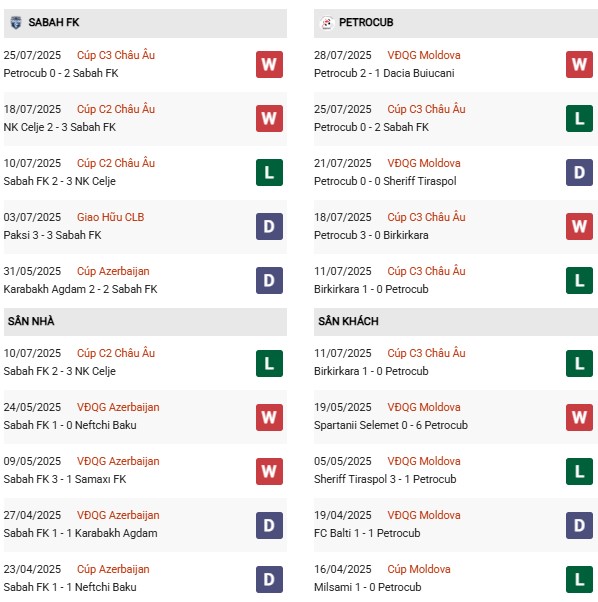
Task: Click the W badge for Petrocub 2-1 Dacia Buiucani
Action: 579,64
